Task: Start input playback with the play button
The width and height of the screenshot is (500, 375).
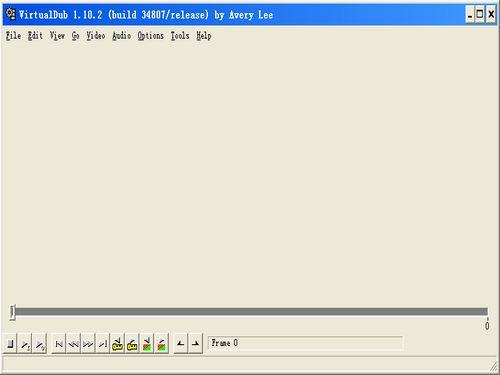Action: [x=25, y=343]
